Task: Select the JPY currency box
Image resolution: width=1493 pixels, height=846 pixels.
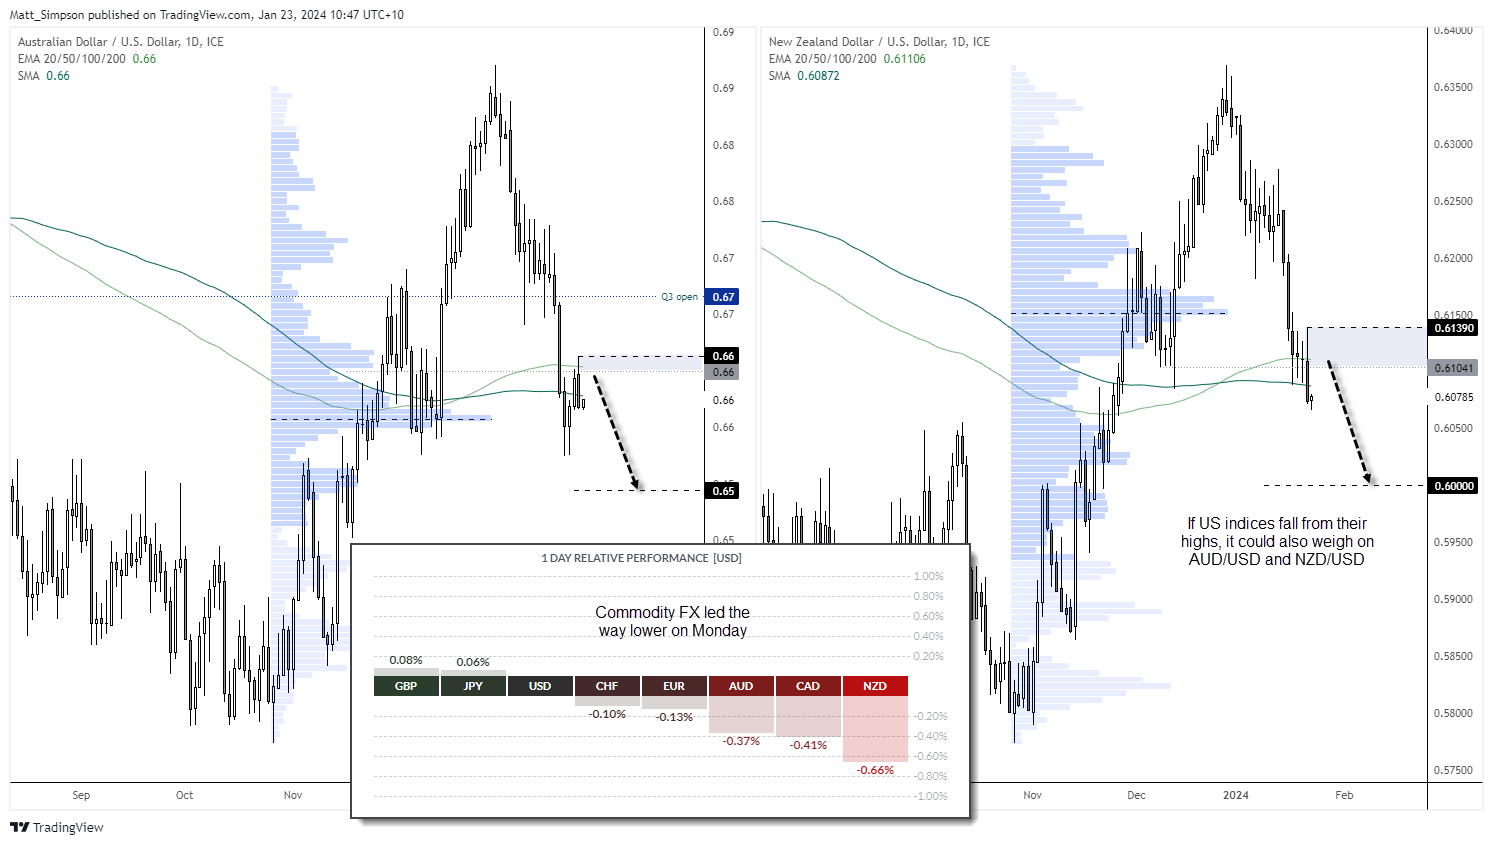Action: (x=473, y=686)
